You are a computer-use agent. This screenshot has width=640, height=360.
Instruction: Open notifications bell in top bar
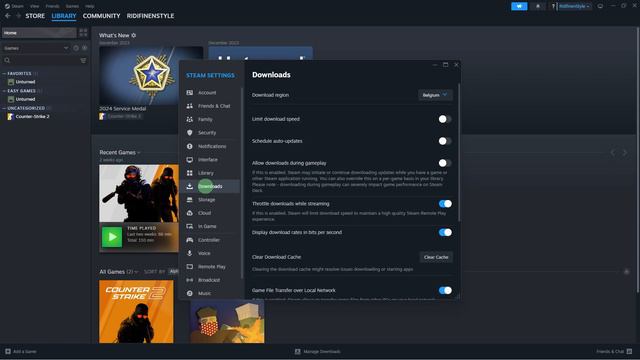coord(538,6)
